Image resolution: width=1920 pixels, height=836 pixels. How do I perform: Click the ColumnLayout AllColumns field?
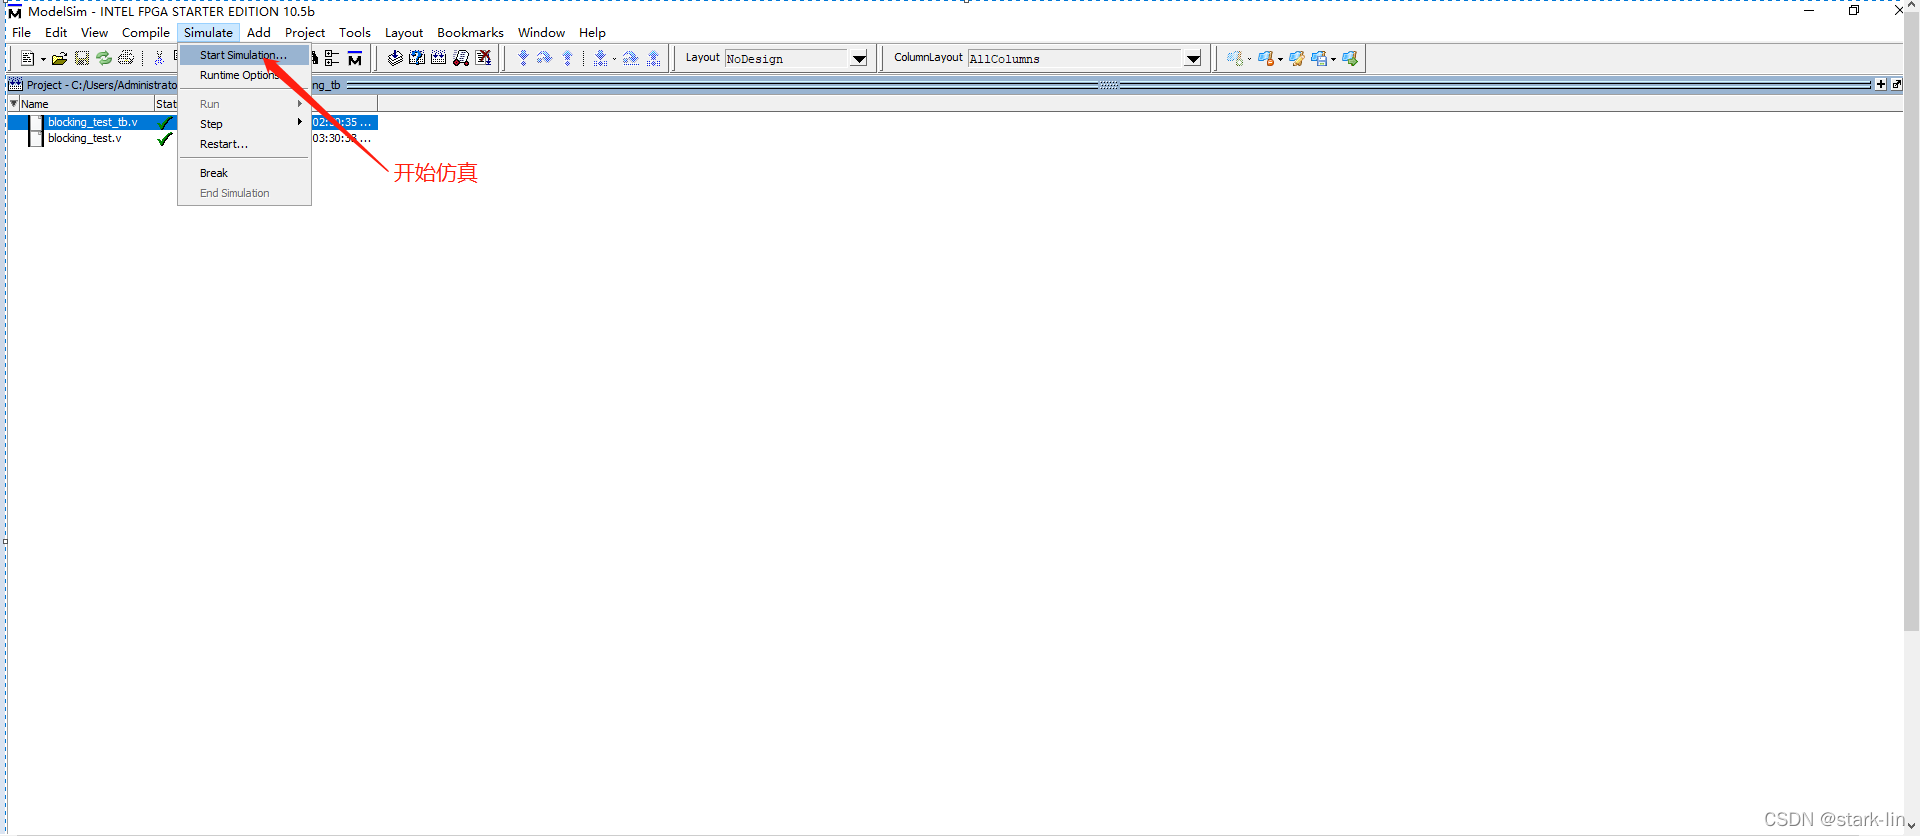(1075, 59)
